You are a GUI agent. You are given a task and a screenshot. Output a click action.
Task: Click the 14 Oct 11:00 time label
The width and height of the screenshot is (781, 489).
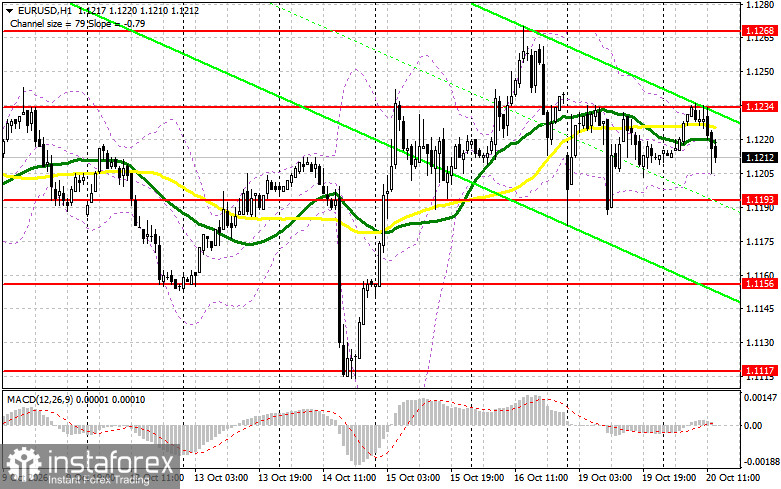(349, 478)
